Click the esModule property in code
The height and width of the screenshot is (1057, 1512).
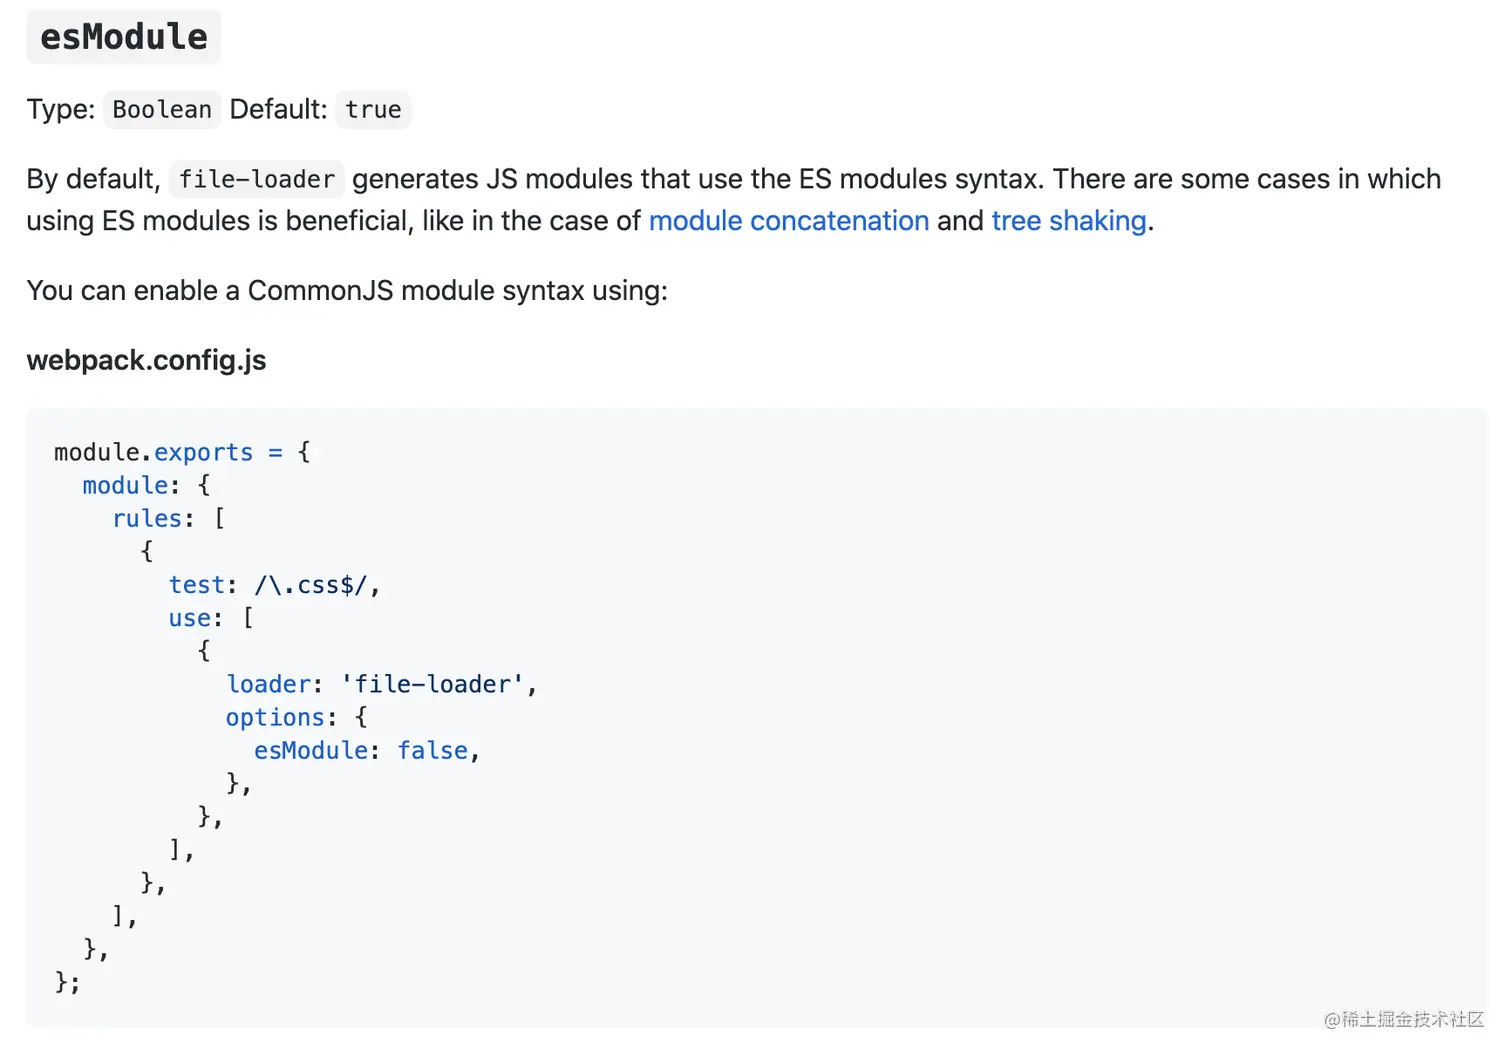pyautogui.click(x=310, y=751)
